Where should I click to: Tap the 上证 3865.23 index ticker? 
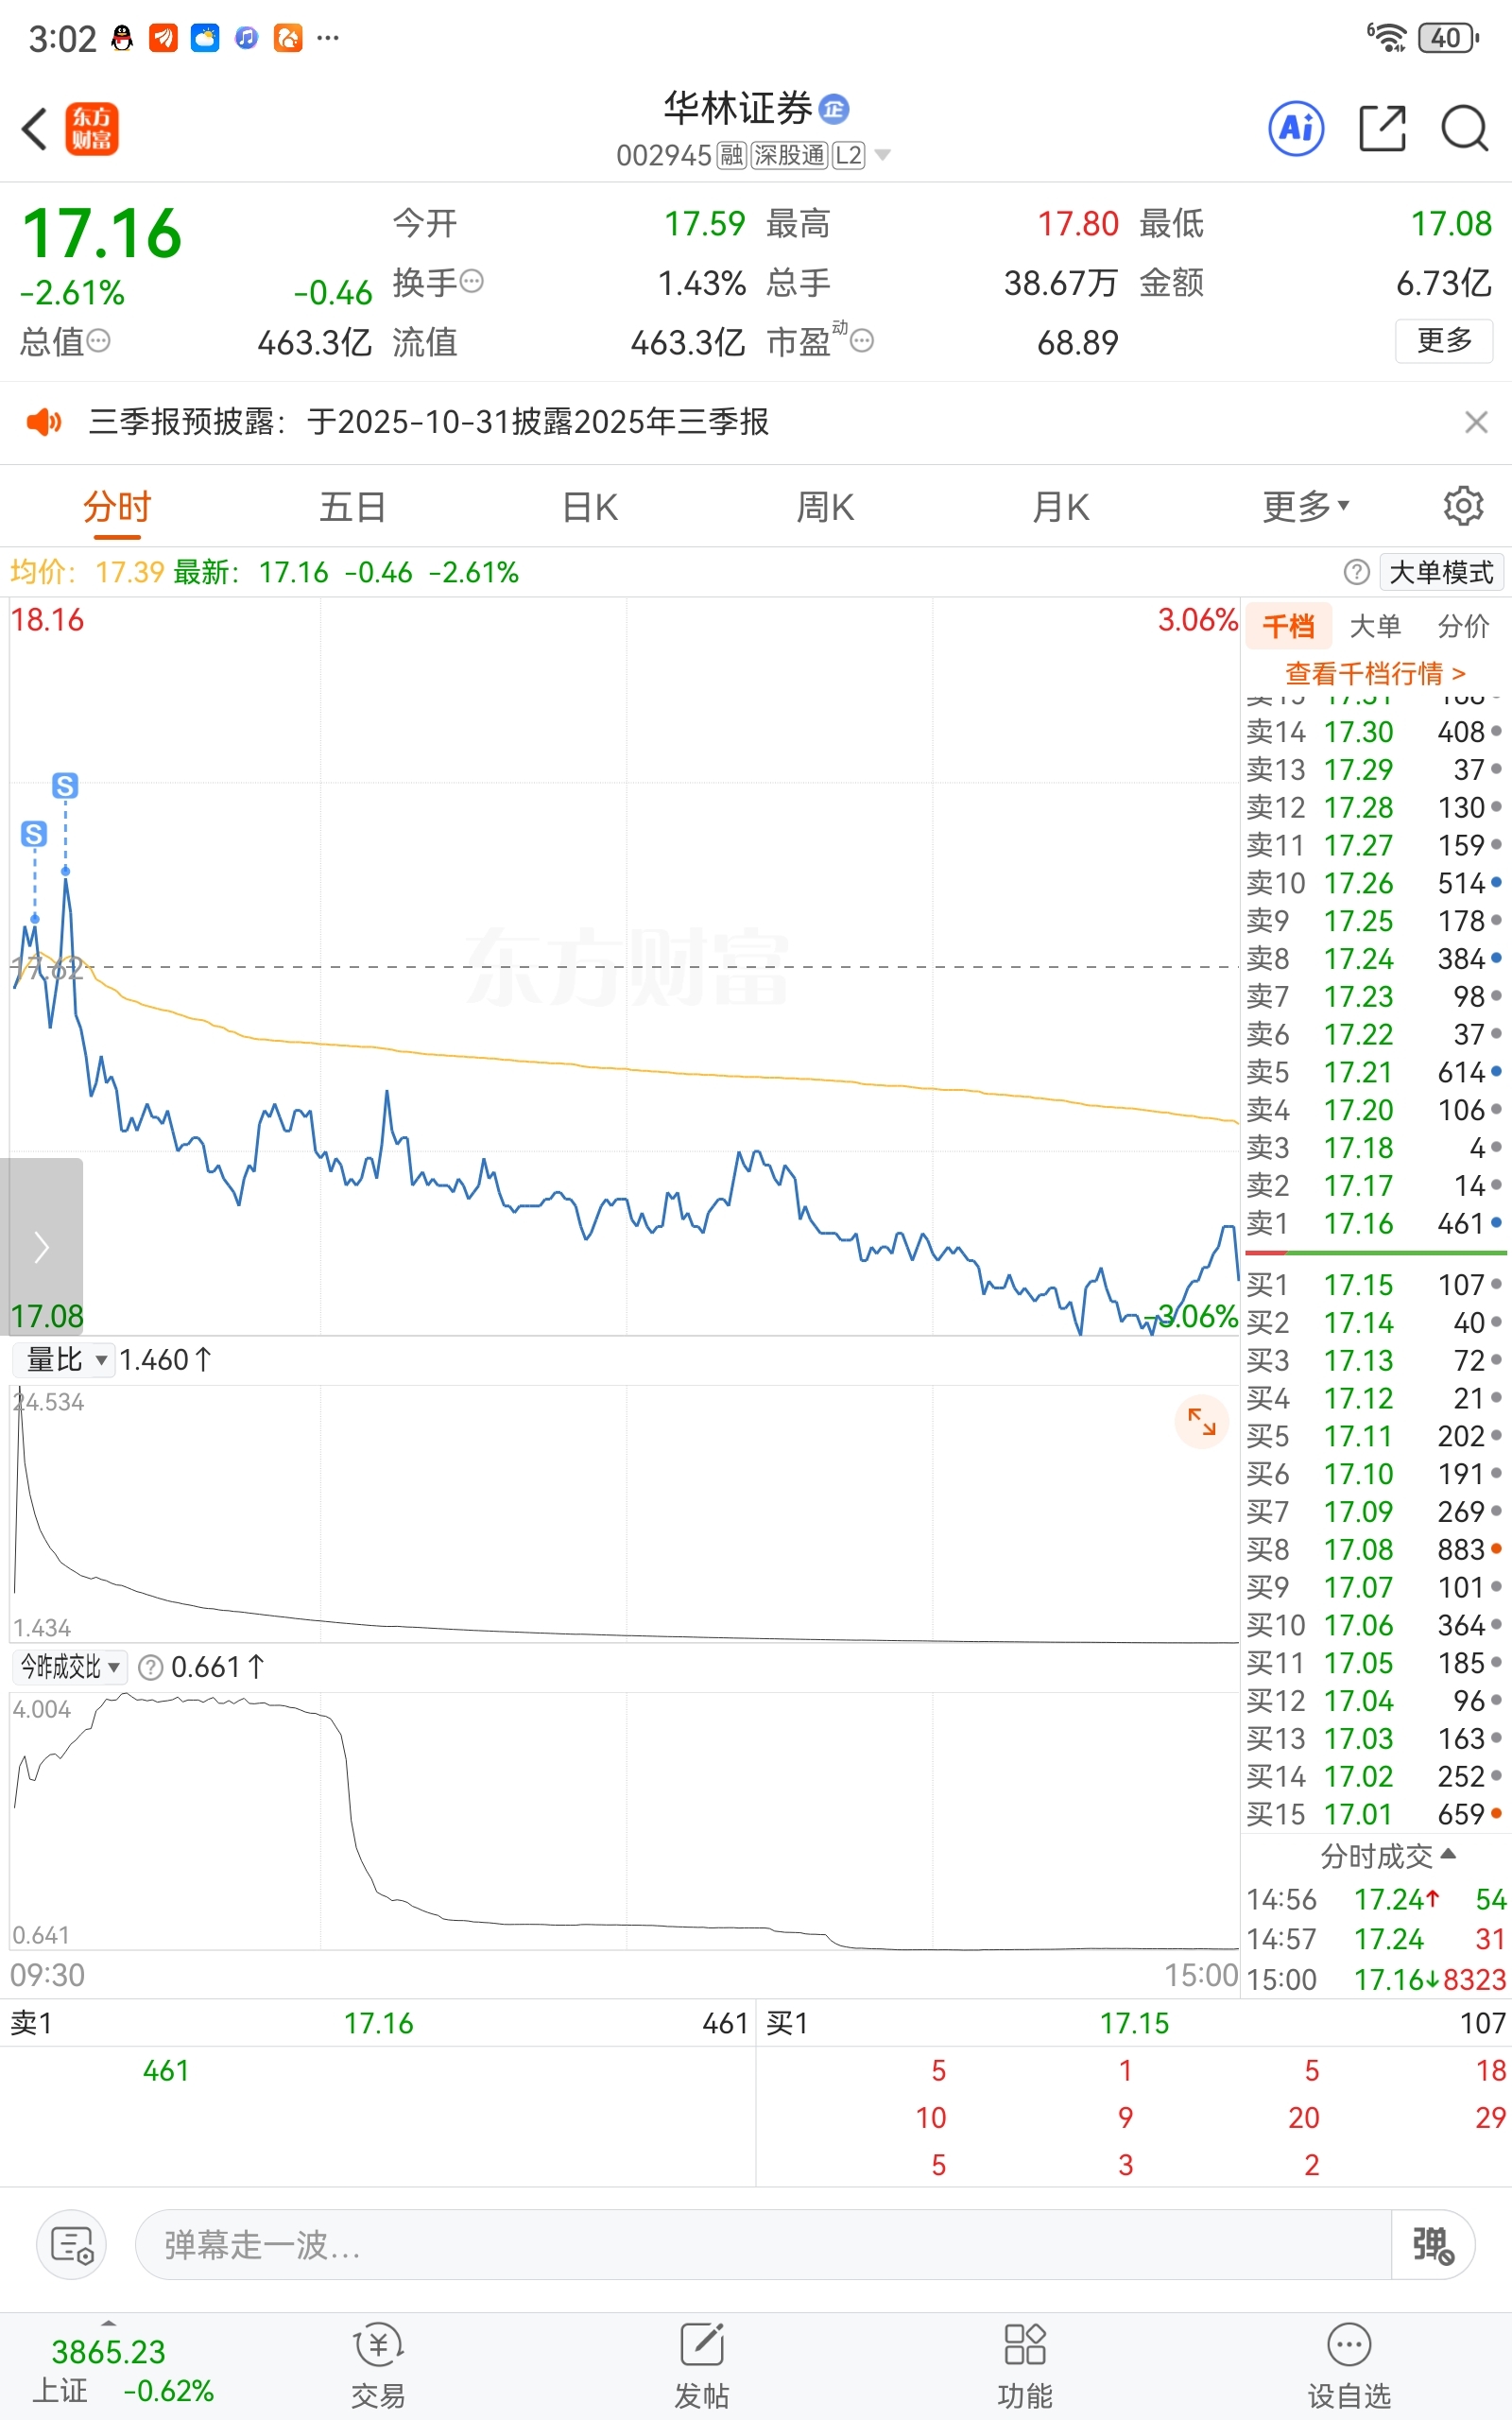tap(122, 2370)
